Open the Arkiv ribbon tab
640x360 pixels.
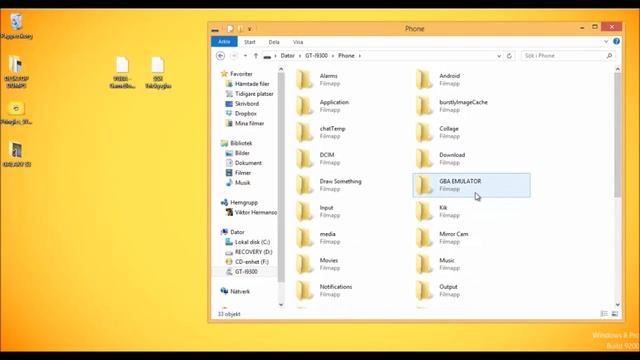pos(224,42)
